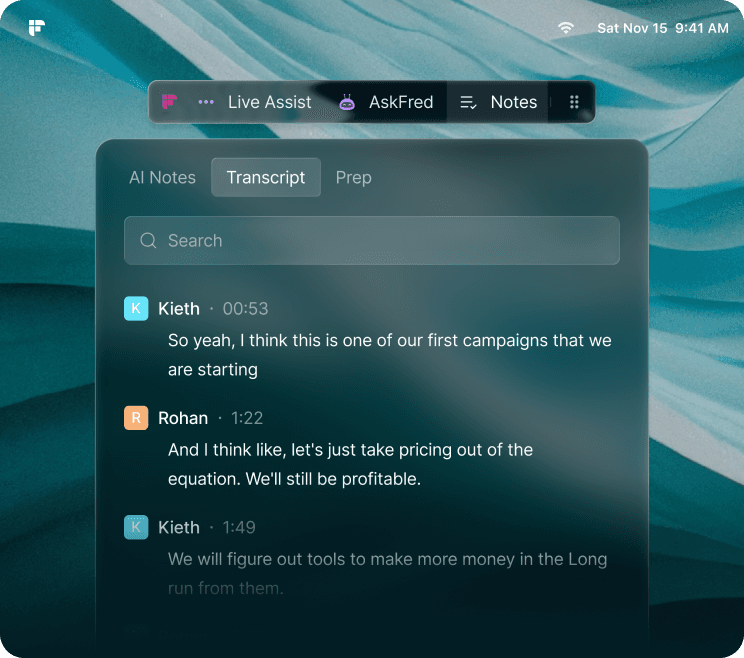Click the Fireflies logo in the floating toolbar

click(170, 102)
